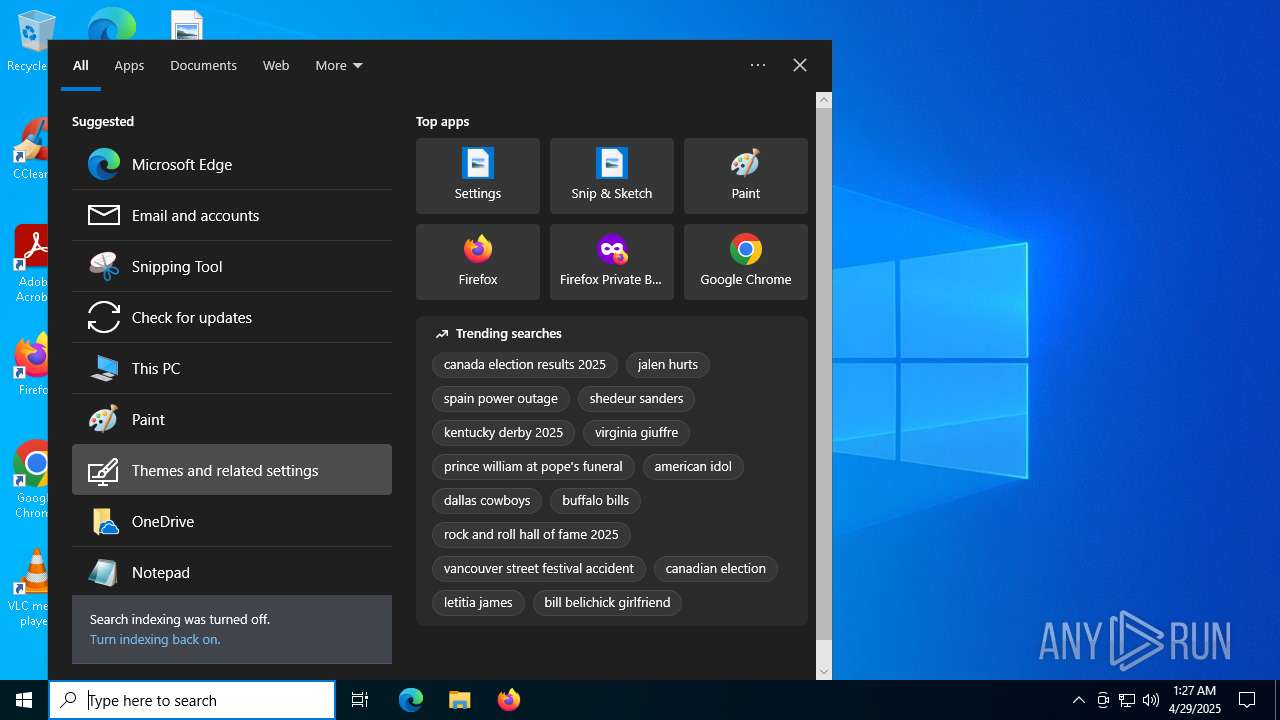
Task: Open network status in system tray
Action: point(1127,700)
